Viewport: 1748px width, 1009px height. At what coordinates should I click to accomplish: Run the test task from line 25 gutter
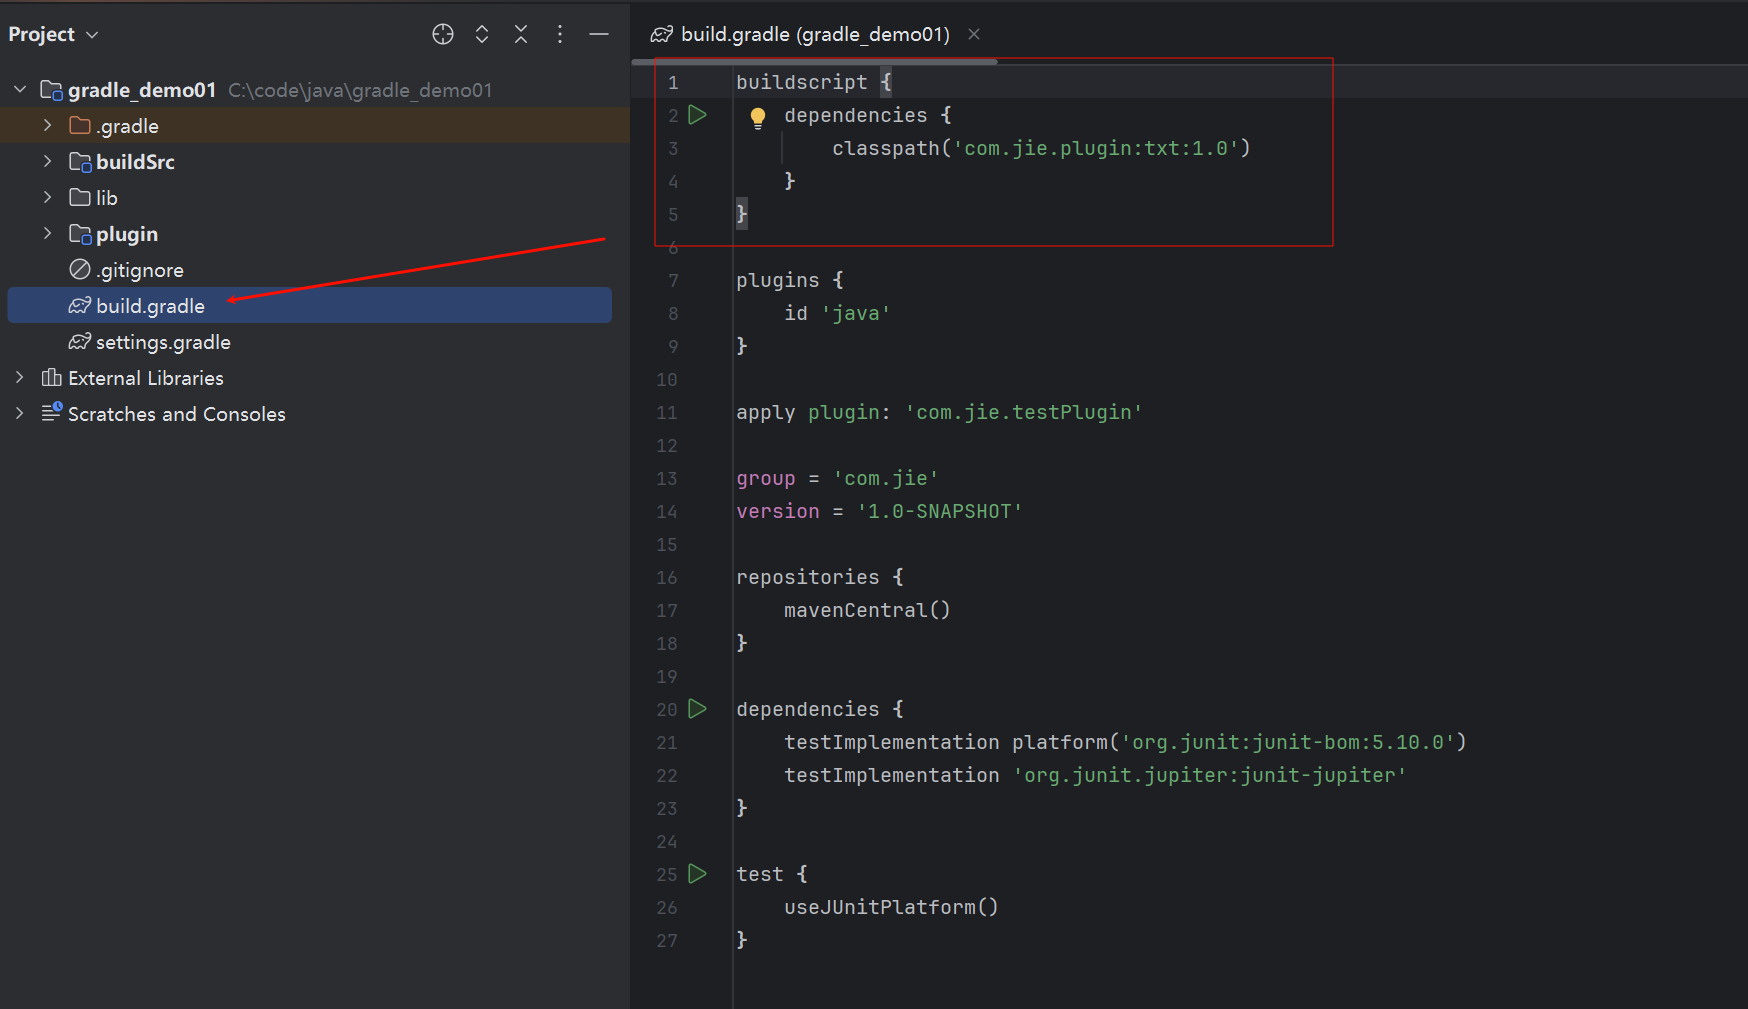[698, 874]
